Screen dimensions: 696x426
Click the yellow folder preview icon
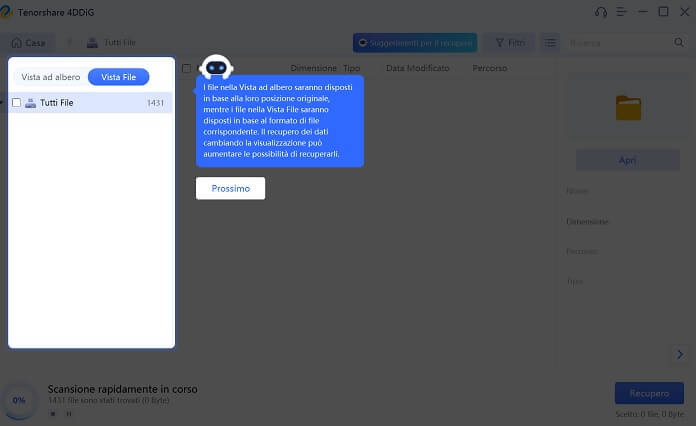628,108
